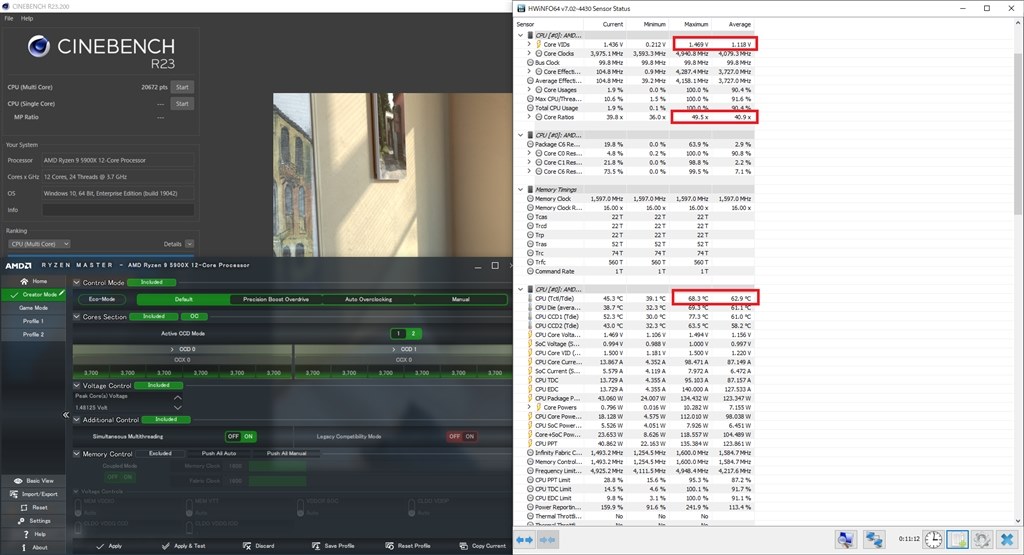This screenshot has height=555, width=1024.
Task: Expand Core VIDs row in HWiNFO
Action: click(529, 44)
